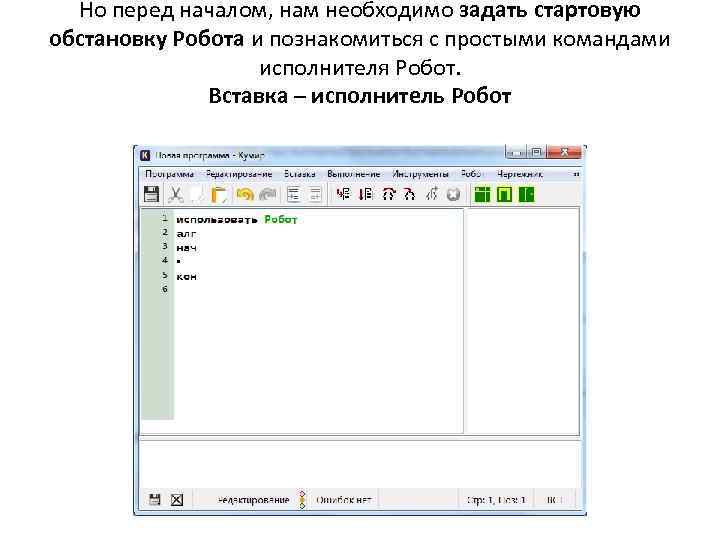Open the green Robot window icon

click(482, 194)
